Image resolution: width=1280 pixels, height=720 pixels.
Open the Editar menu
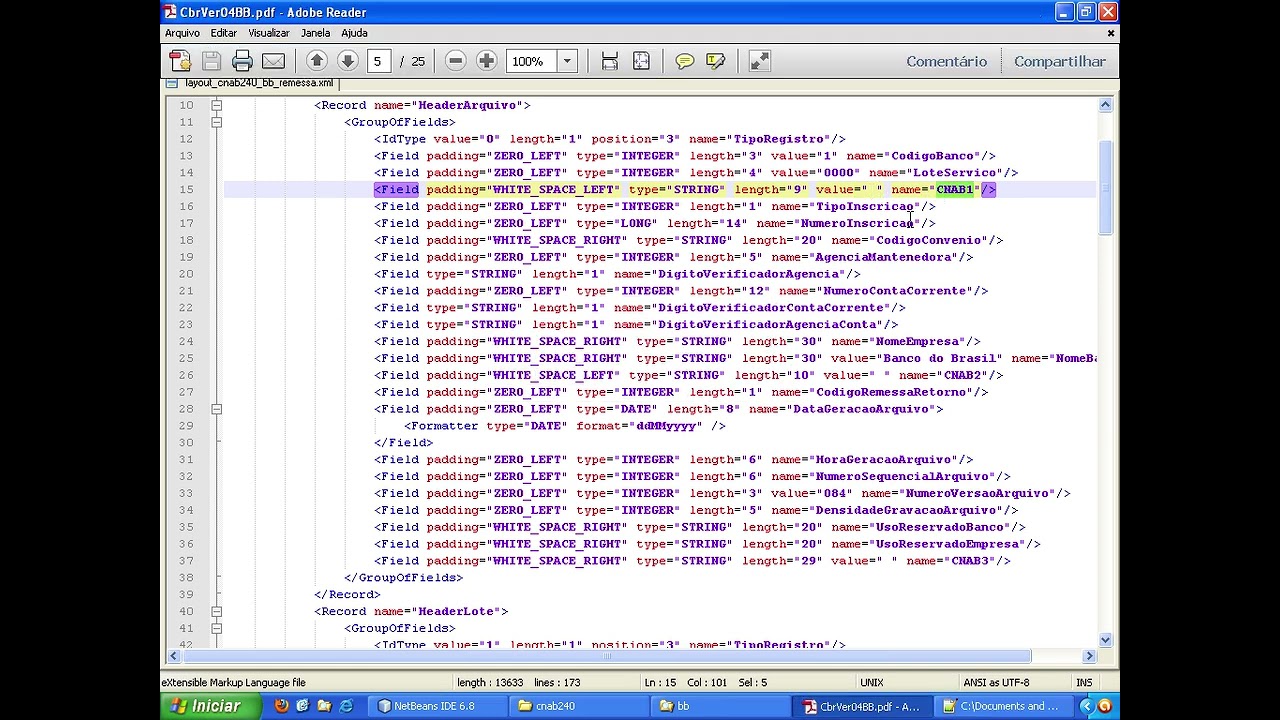pyautogui.click(x=224, y=33)
